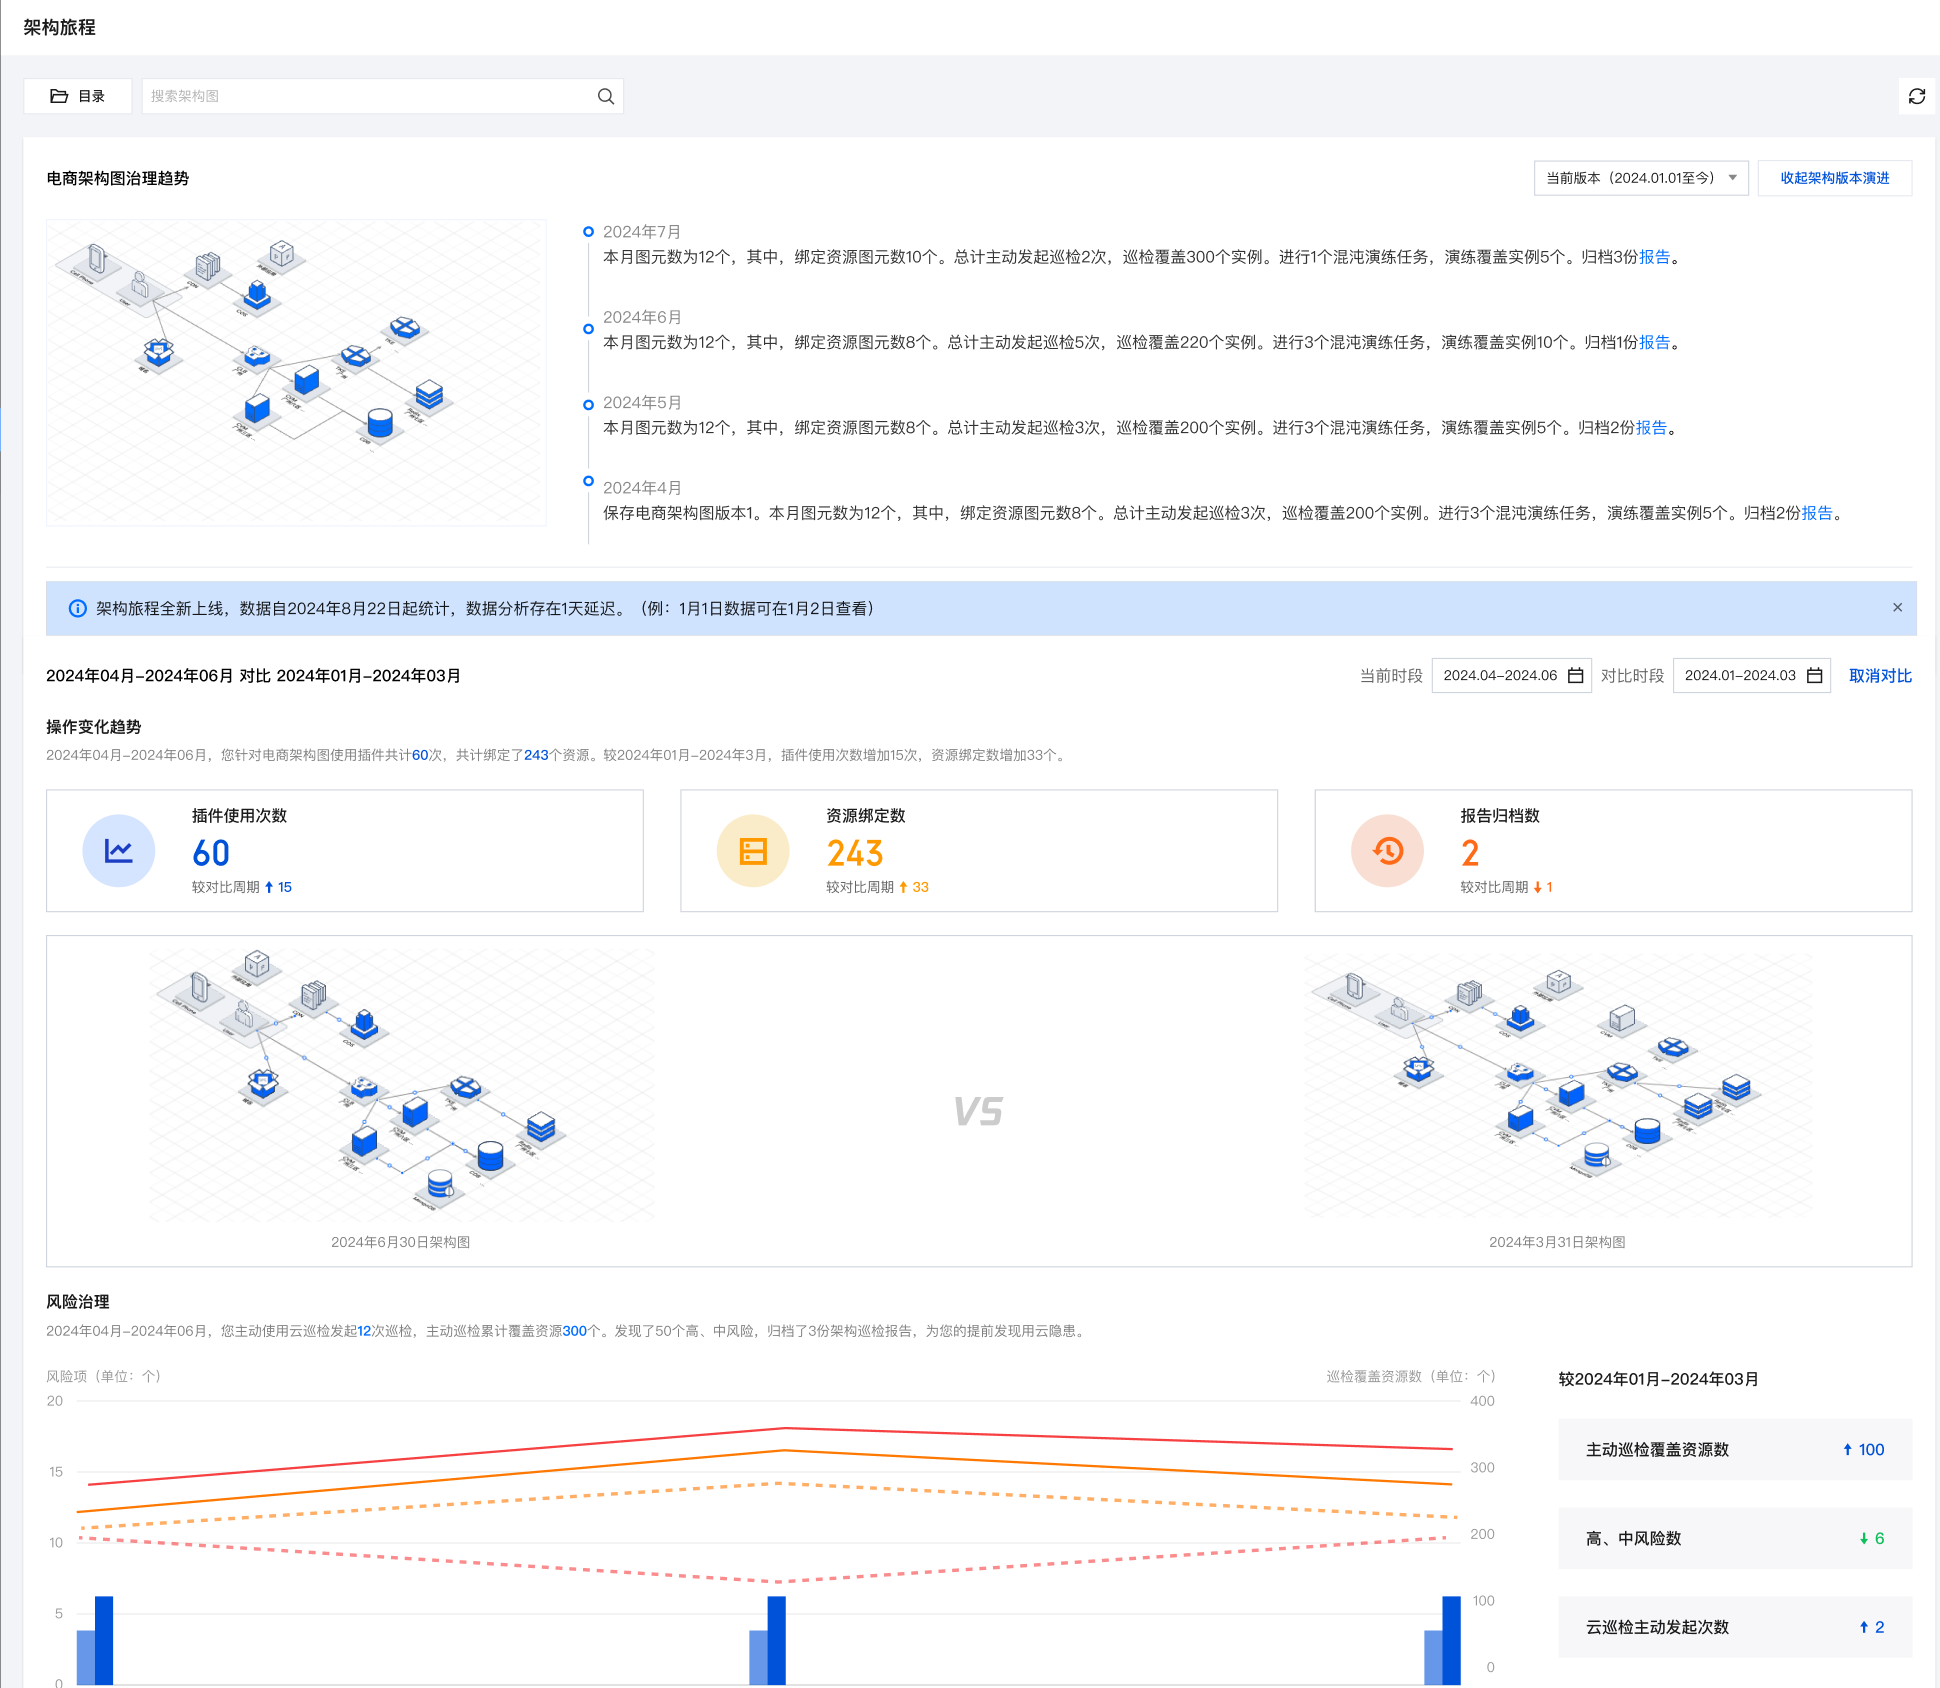The height and width of the screenshot is (1688, 1940).
Task: Click the highlighted 60 in 操作变化趋势 summary
Action: (x=420, y=755)
